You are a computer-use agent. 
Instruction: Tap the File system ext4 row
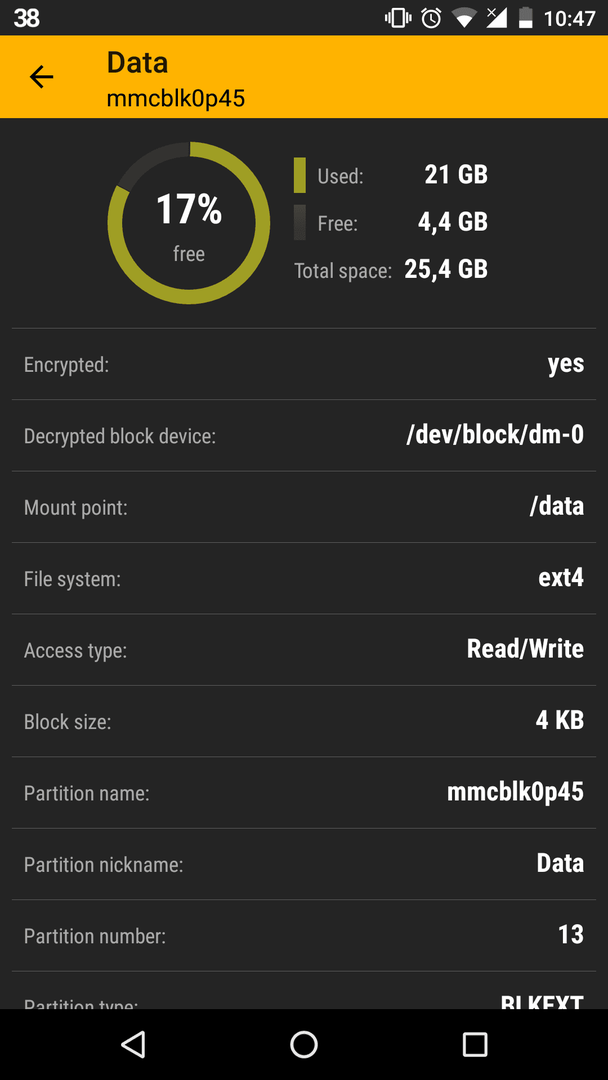point(304,579)
